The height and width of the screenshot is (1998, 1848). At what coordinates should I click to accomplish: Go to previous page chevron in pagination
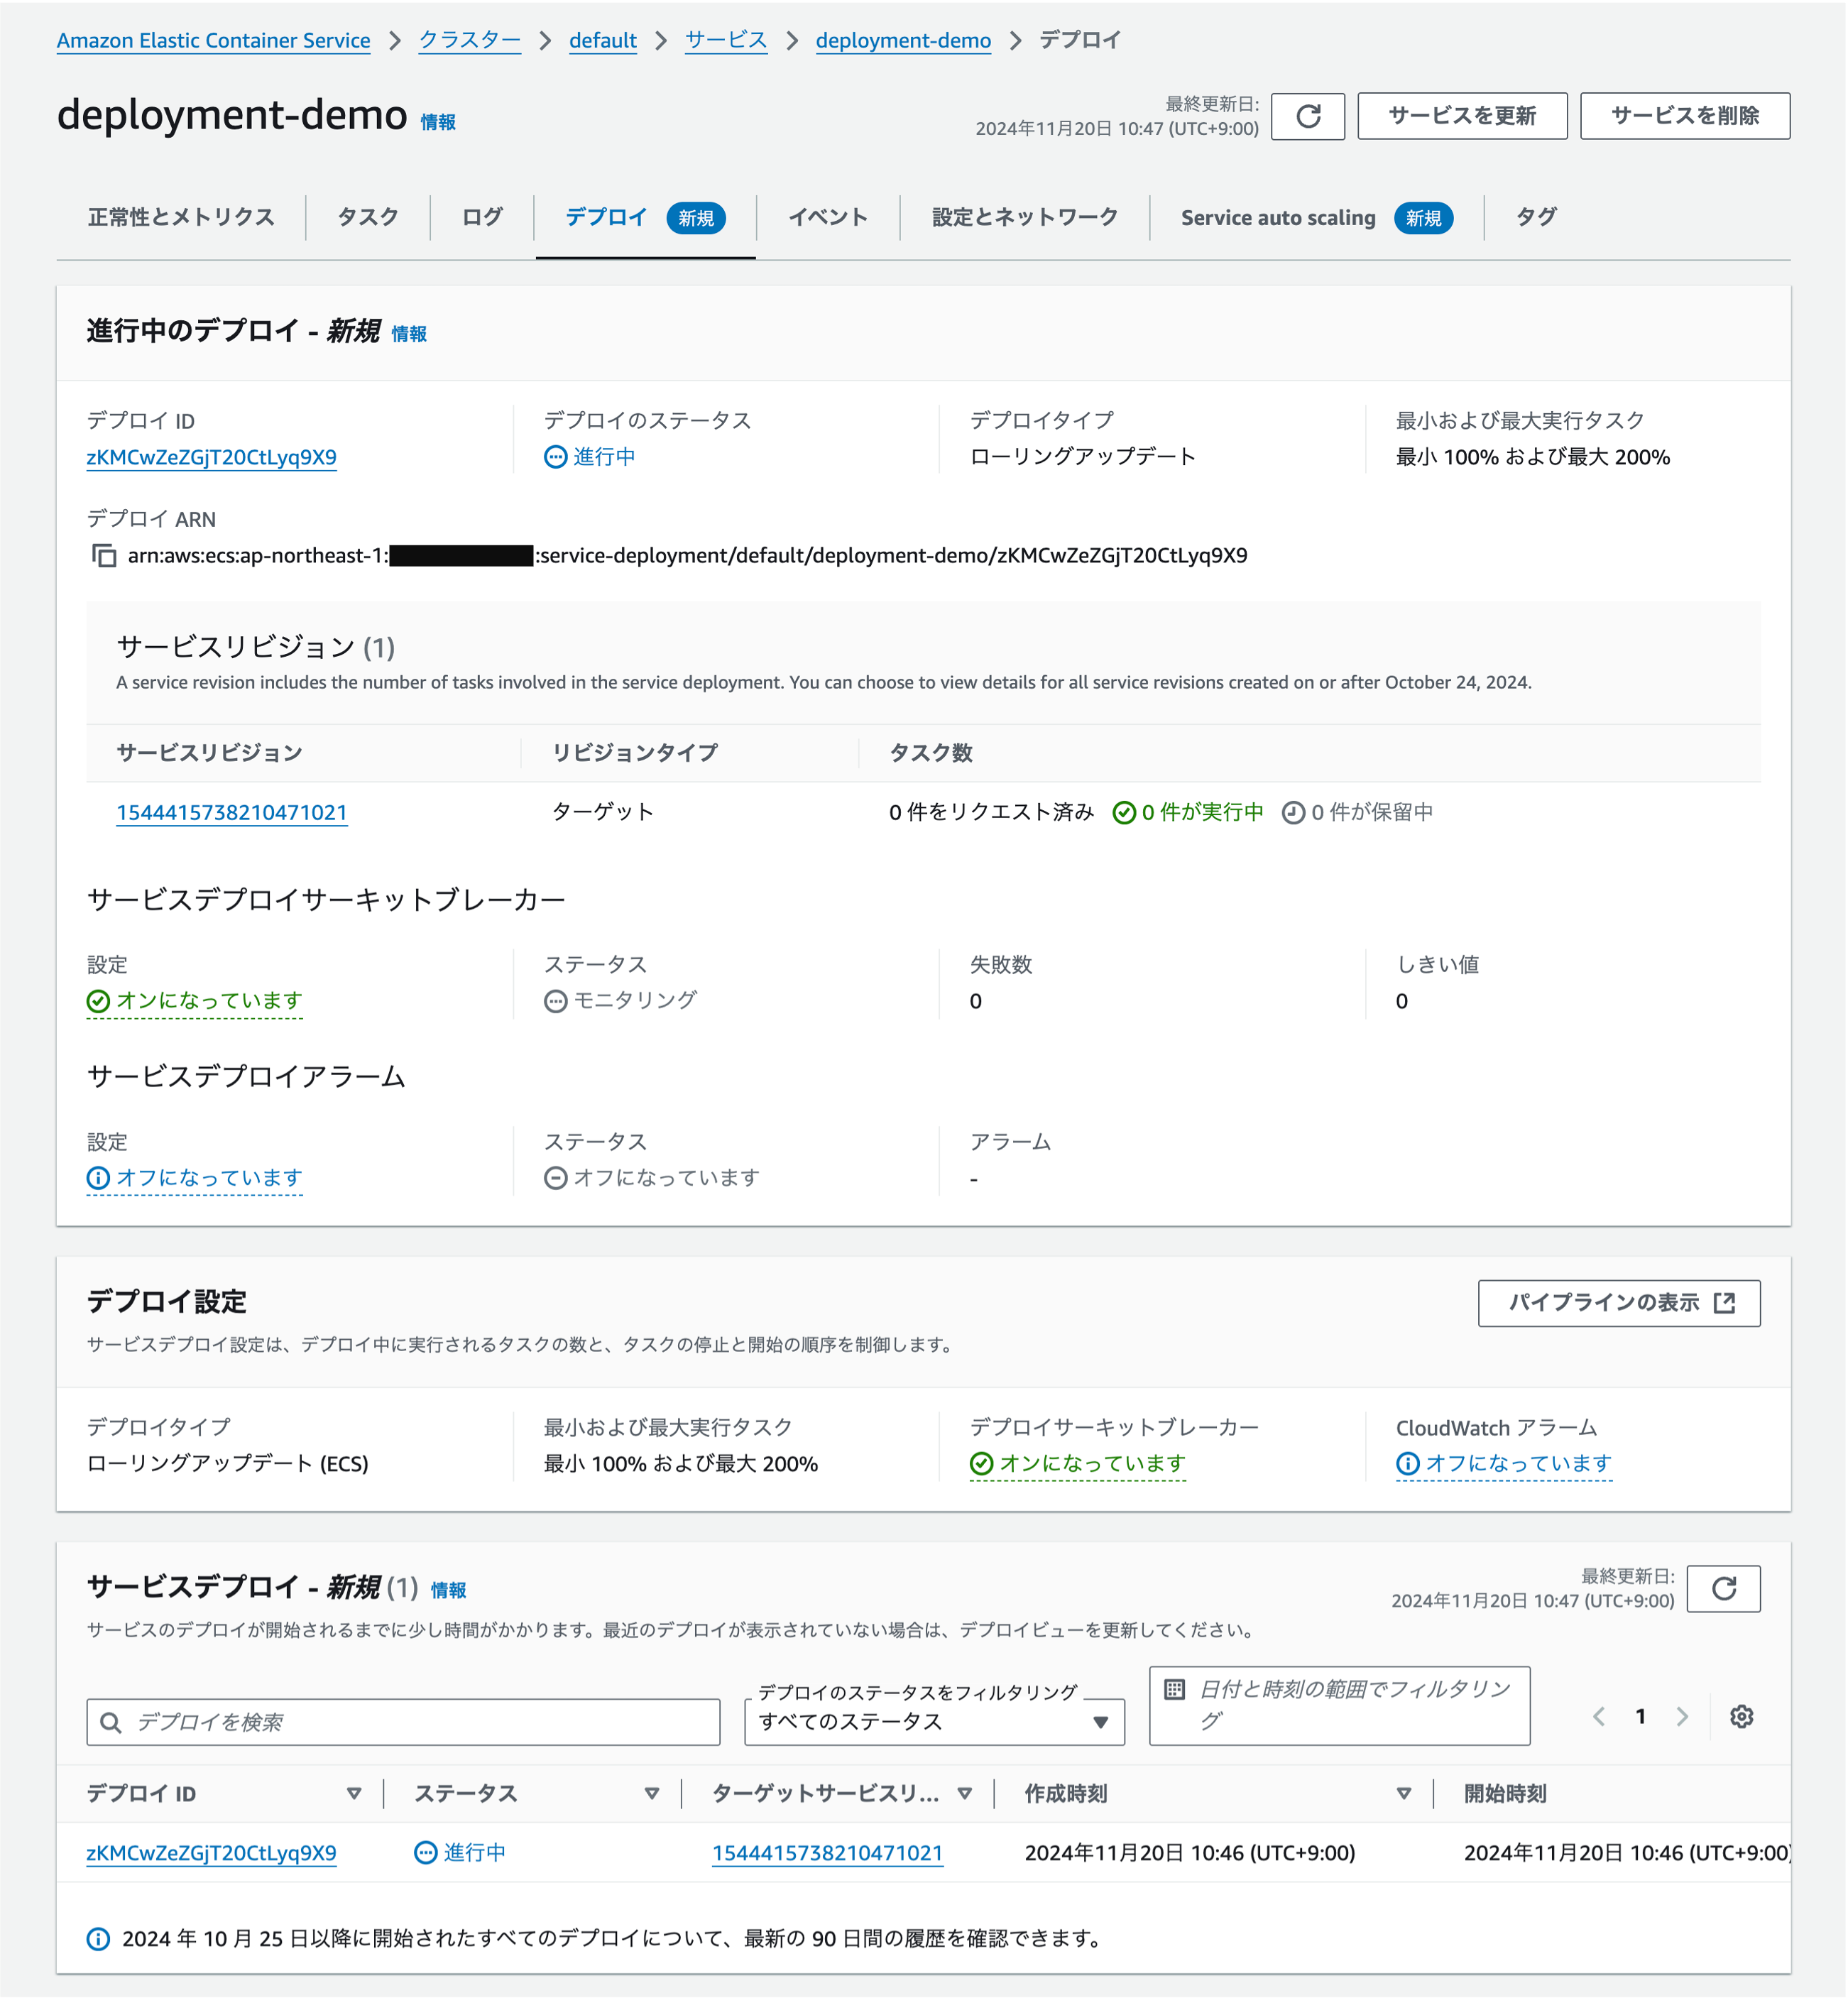pyautogui.click(x=1599, y=1716)
